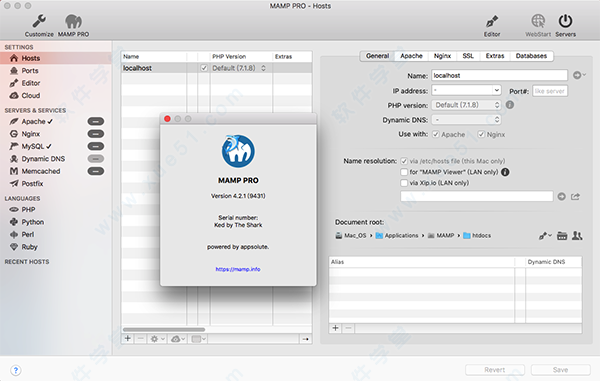Toggle via /etc/hosts file checkbox
This screenshot has width=600, height=381.
[x=404, y=161]
